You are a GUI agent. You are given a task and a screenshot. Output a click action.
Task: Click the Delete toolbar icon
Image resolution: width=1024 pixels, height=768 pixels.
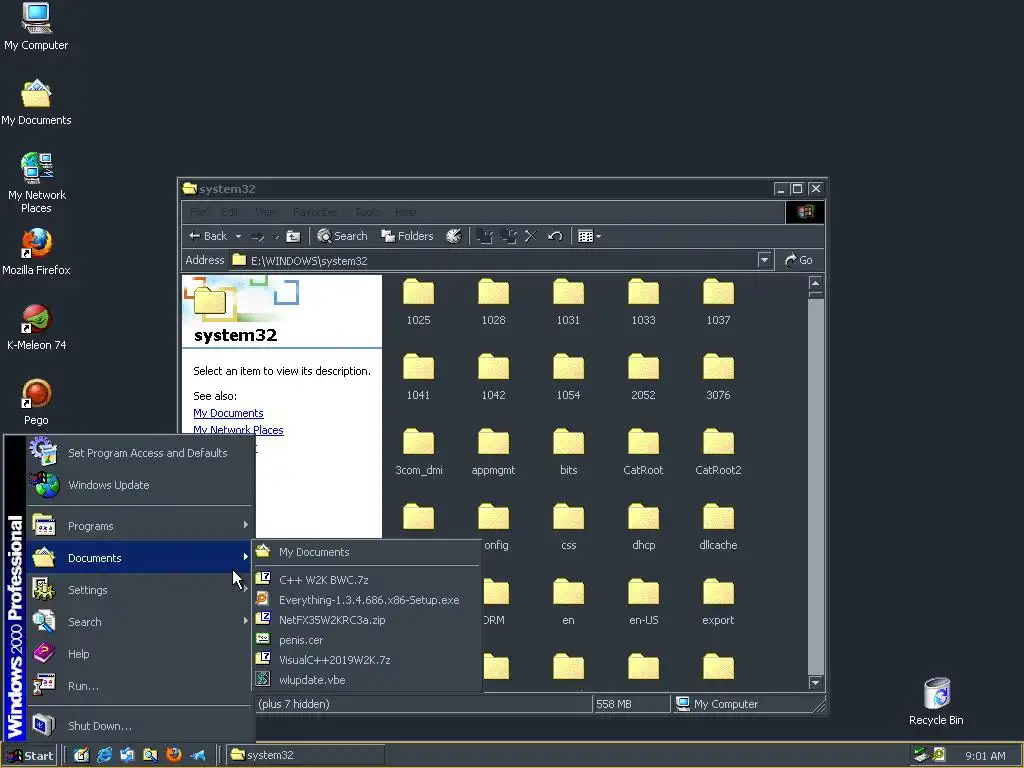coord(531,236)
